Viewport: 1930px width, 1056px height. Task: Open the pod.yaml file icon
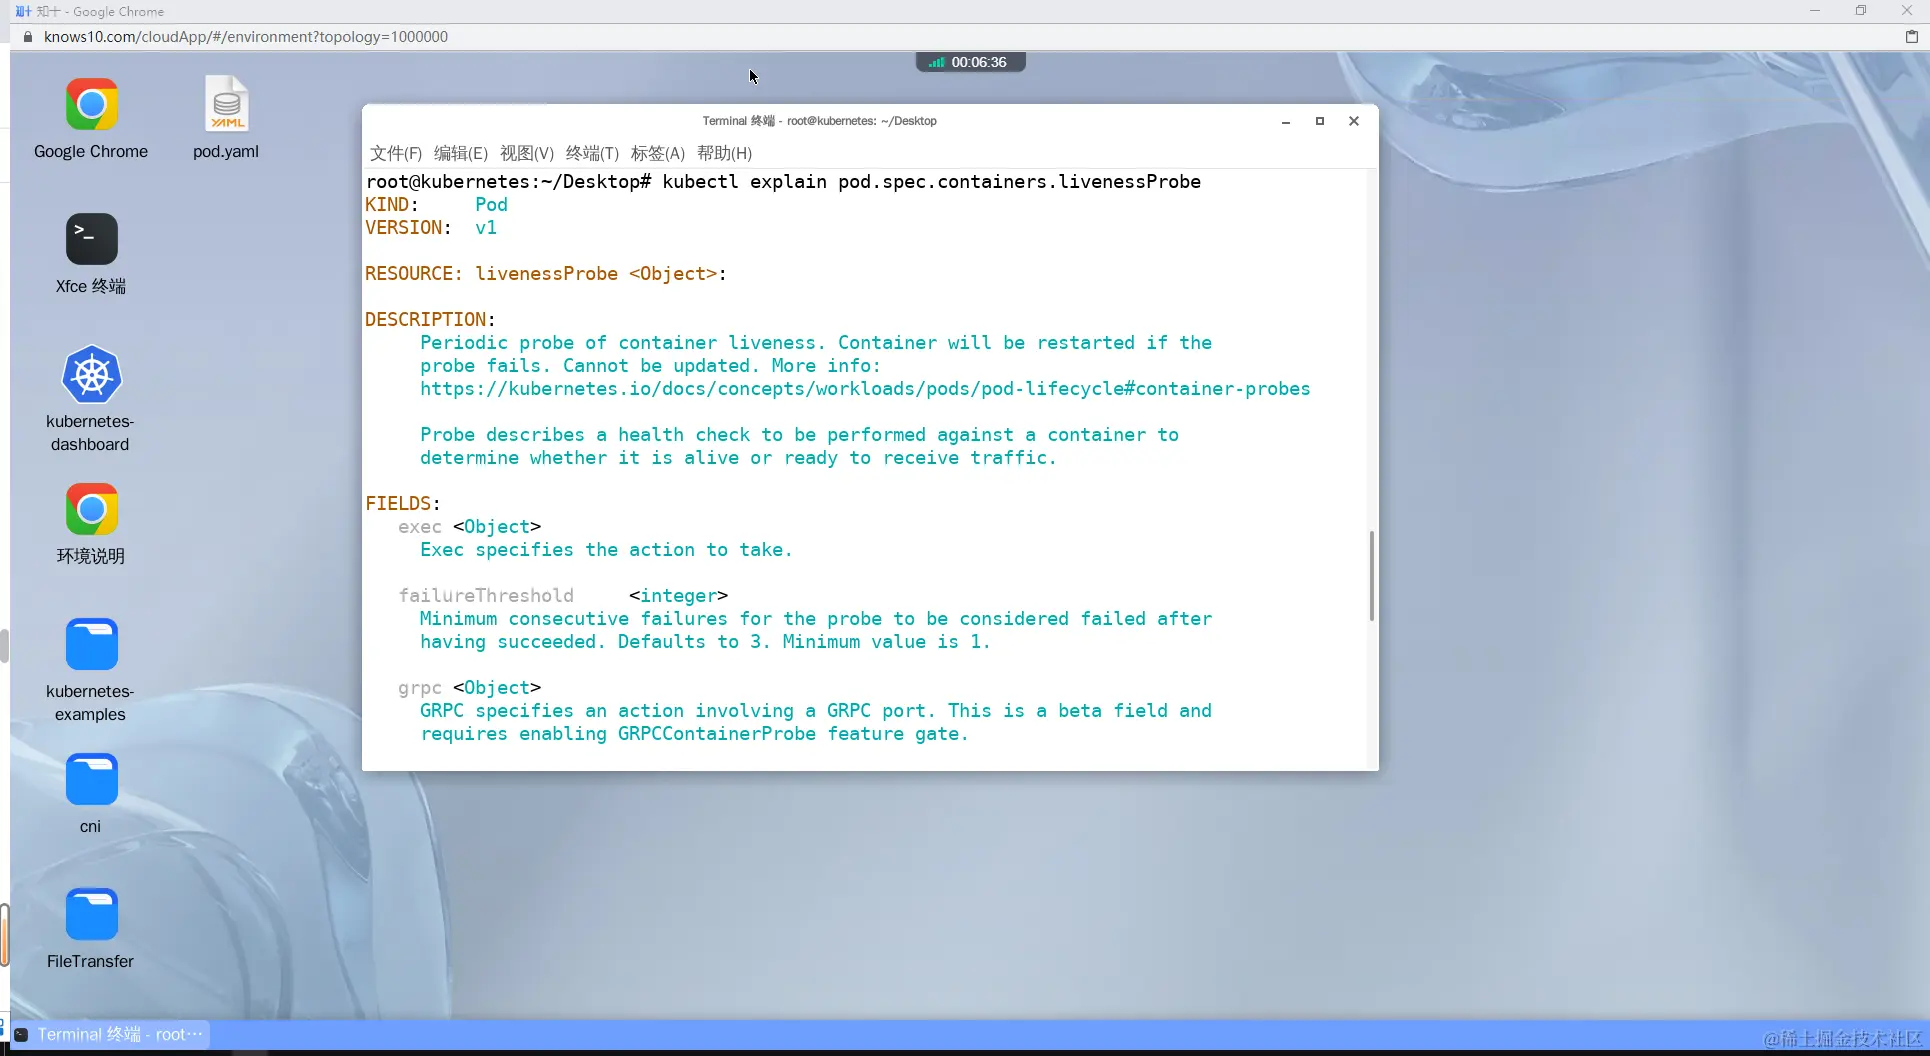pyautogui.click(x=227, y=104)
